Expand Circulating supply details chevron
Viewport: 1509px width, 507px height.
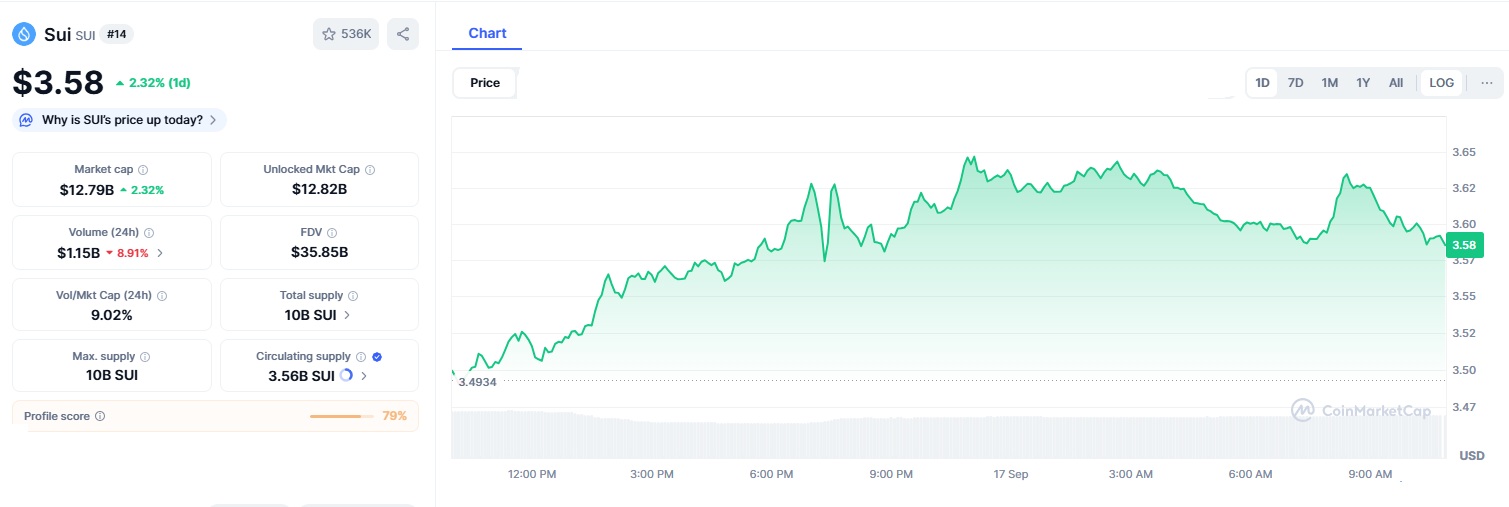pos(364,376)
